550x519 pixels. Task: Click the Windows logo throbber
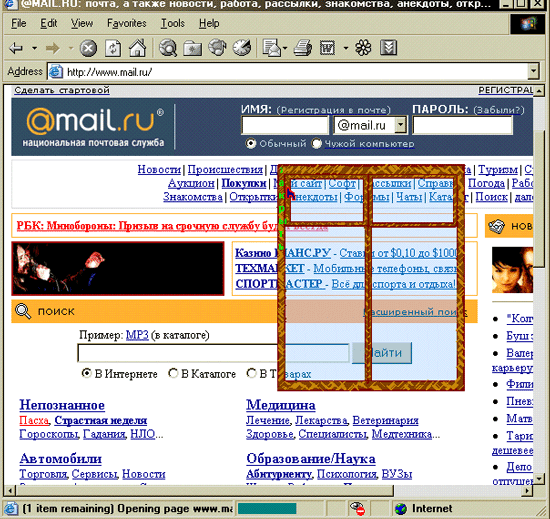[529, 24]
